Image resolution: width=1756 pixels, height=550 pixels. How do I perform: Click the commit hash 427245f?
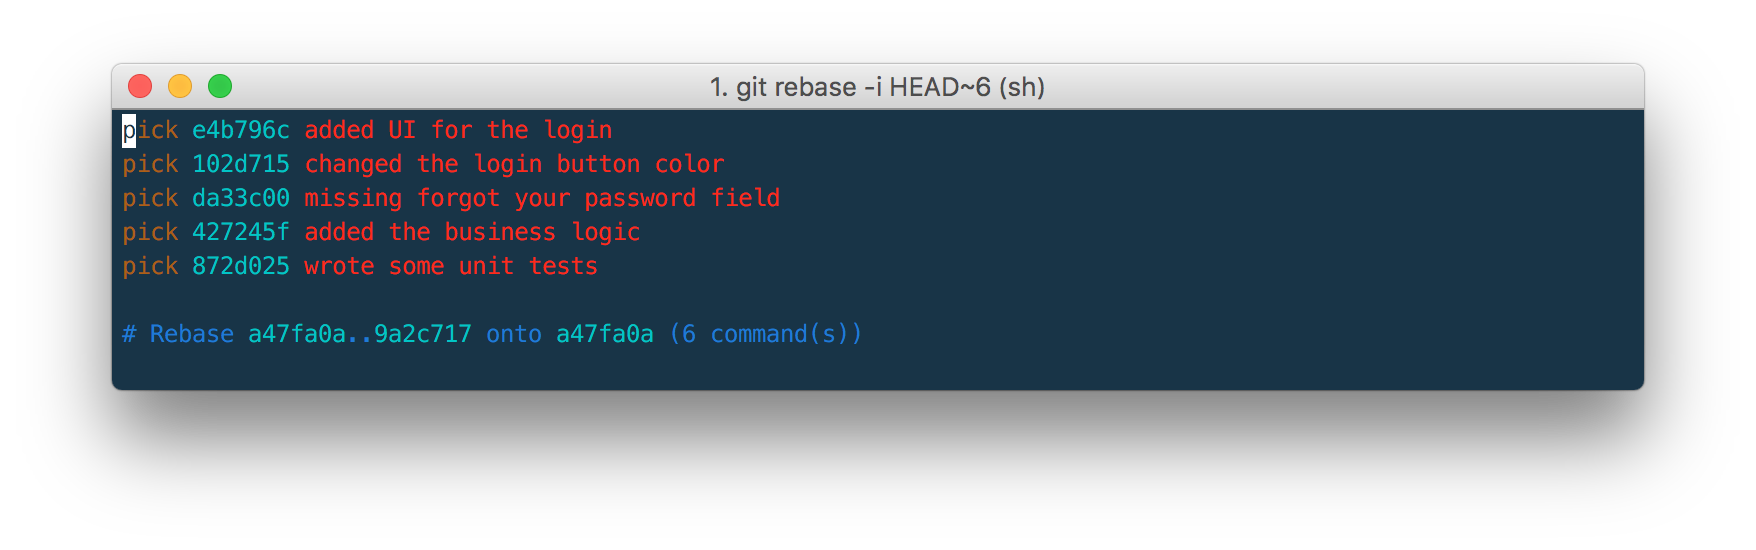240,232
